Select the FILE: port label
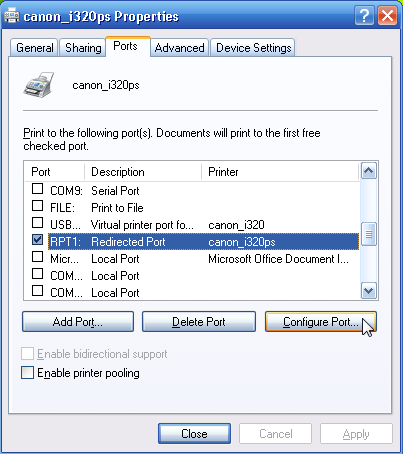 [62, 208]
